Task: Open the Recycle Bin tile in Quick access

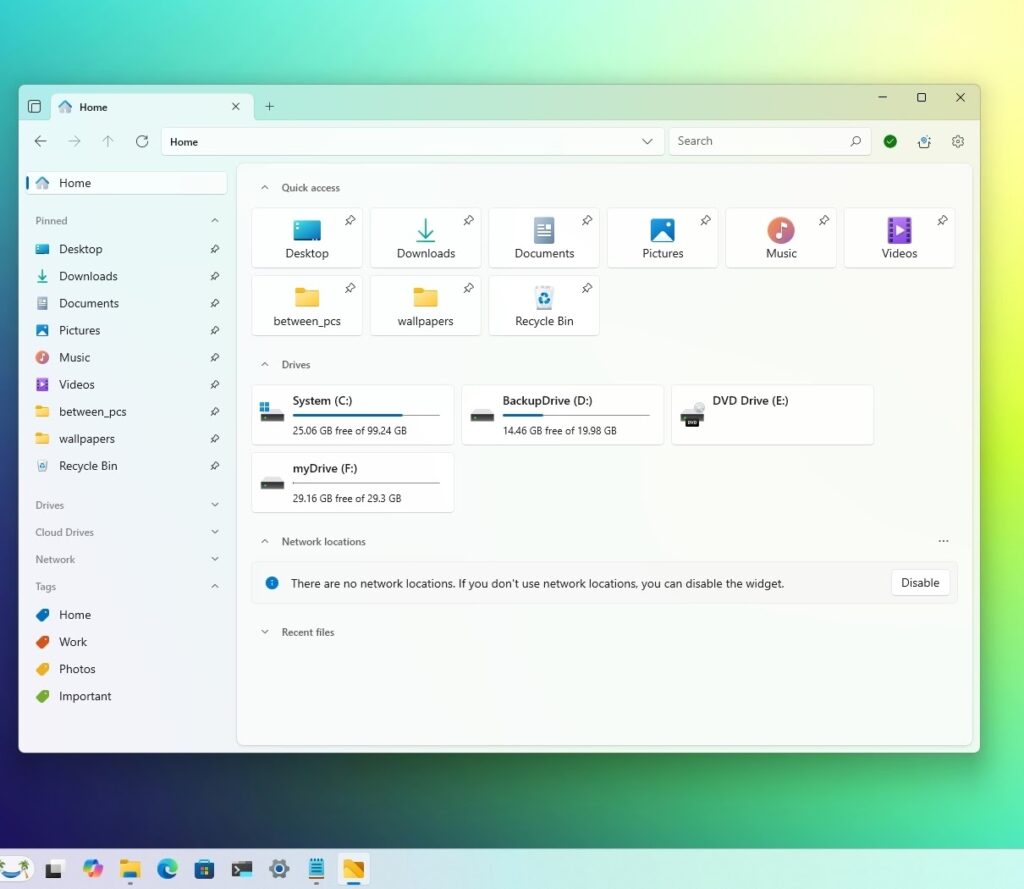Action: click(544, 306)
